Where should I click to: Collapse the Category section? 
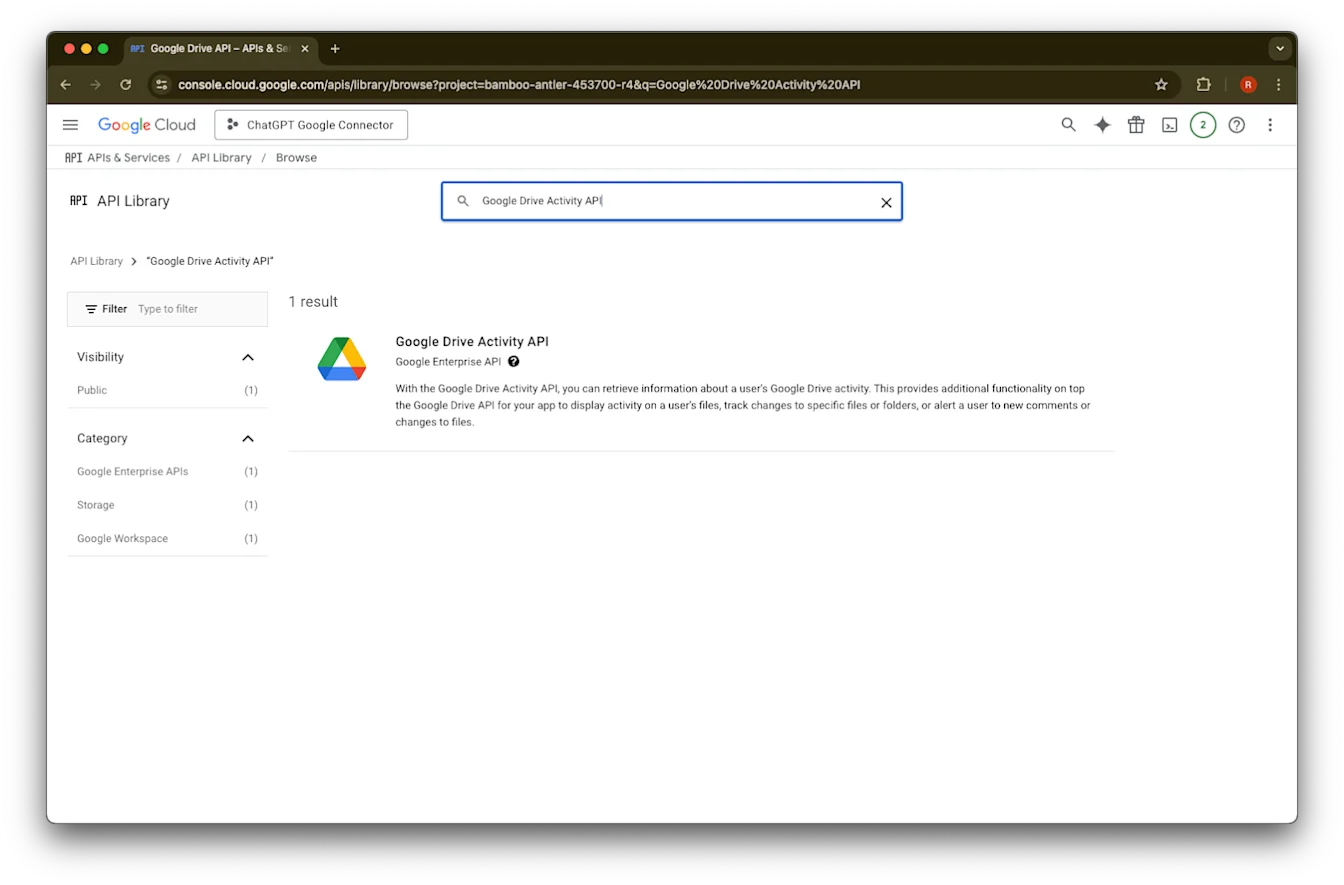248,438
